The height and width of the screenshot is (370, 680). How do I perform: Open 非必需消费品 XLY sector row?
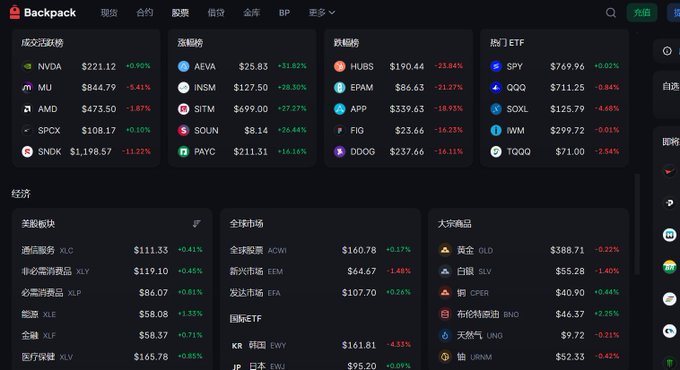click(112, 272)
